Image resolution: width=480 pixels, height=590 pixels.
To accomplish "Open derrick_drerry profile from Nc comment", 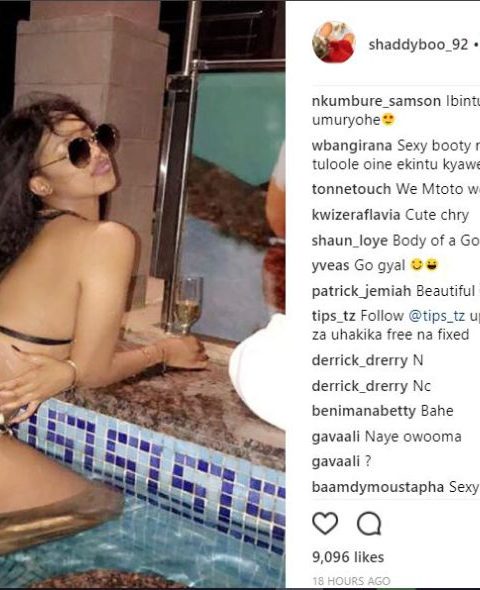I will click(360, 386).
